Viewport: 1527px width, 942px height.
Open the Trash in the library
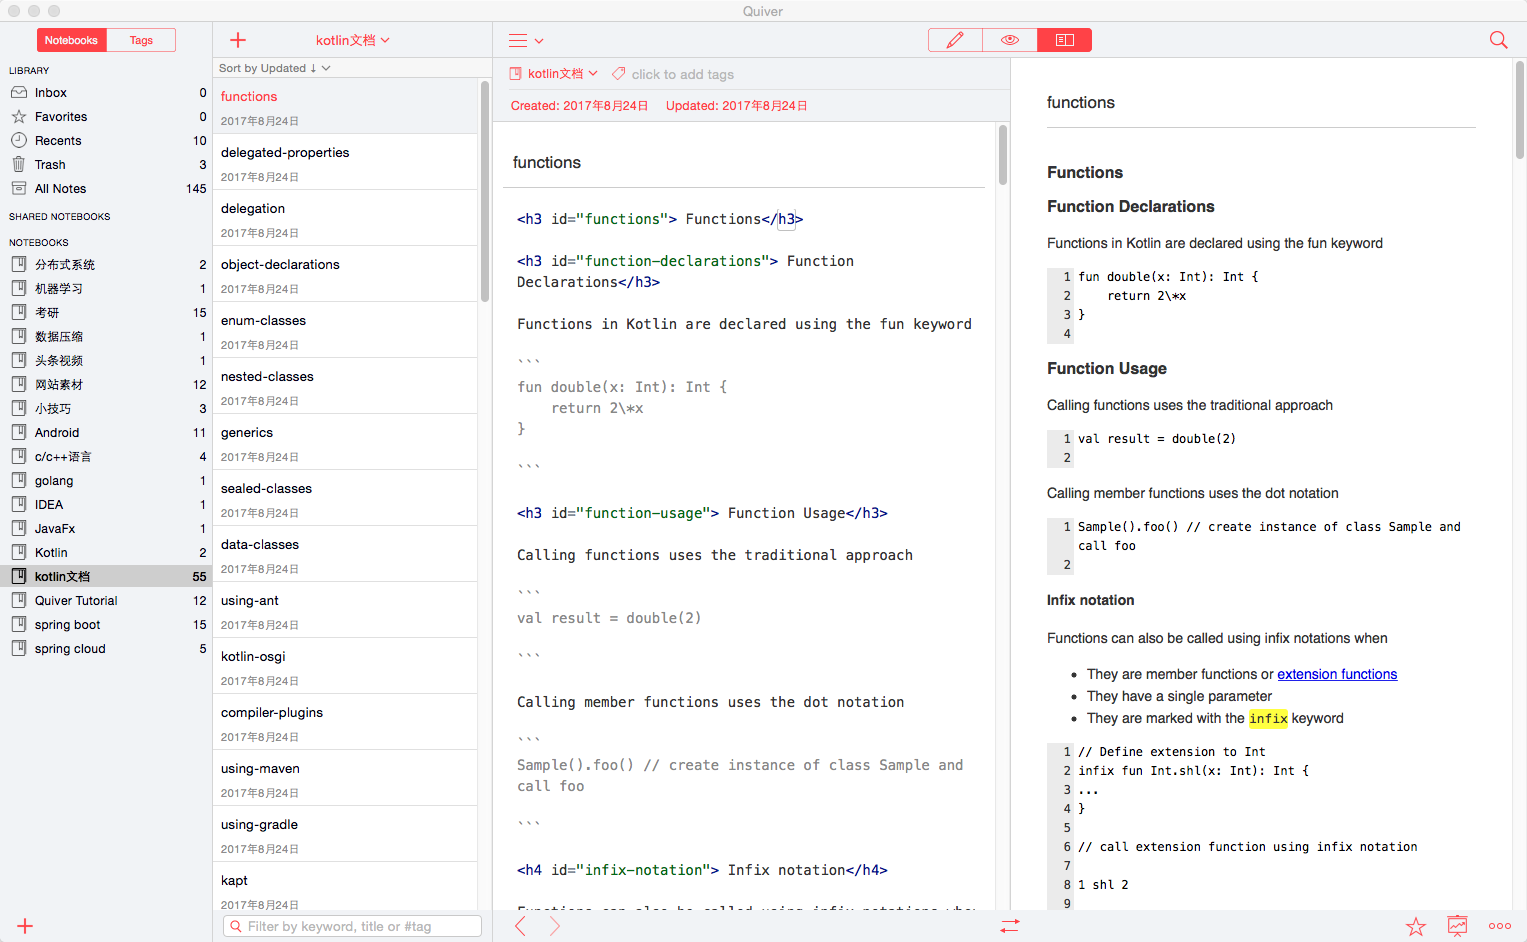point(106,165)
